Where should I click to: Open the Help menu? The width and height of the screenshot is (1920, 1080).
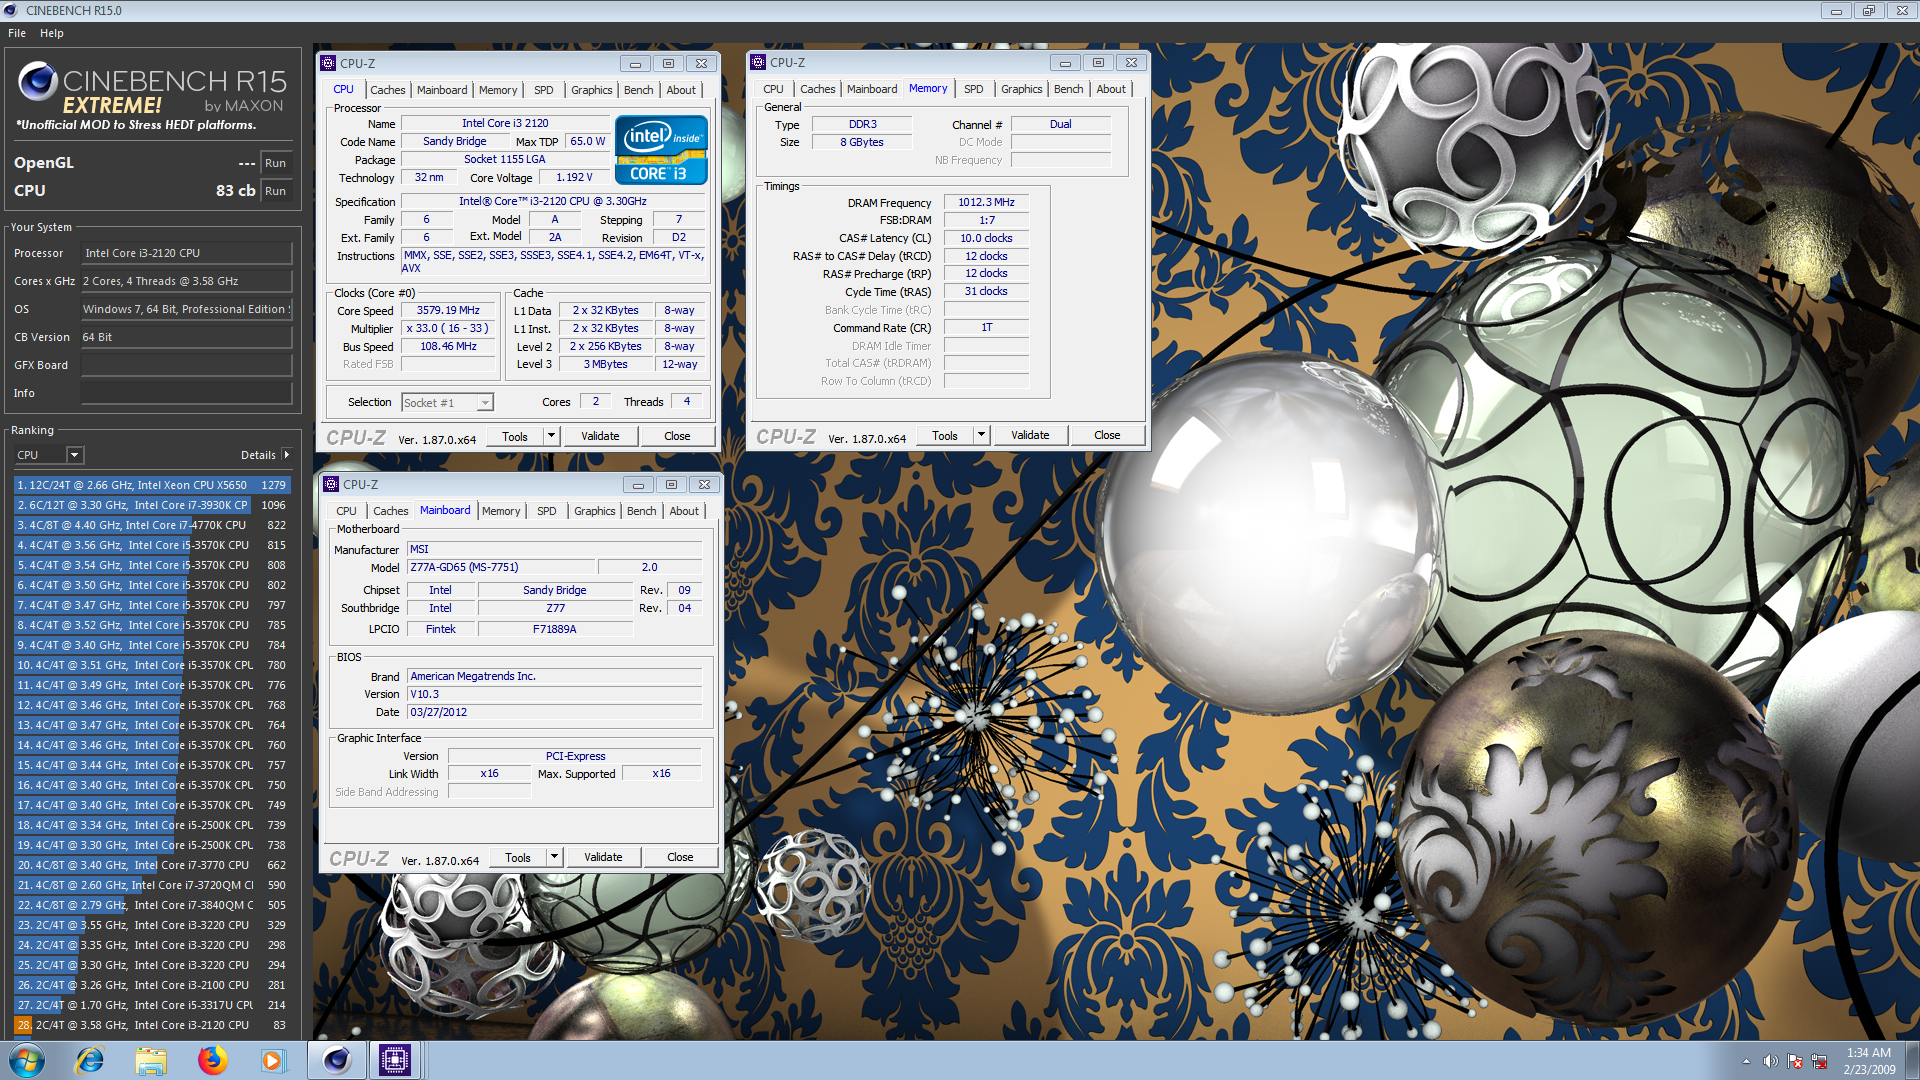point(52,33)
